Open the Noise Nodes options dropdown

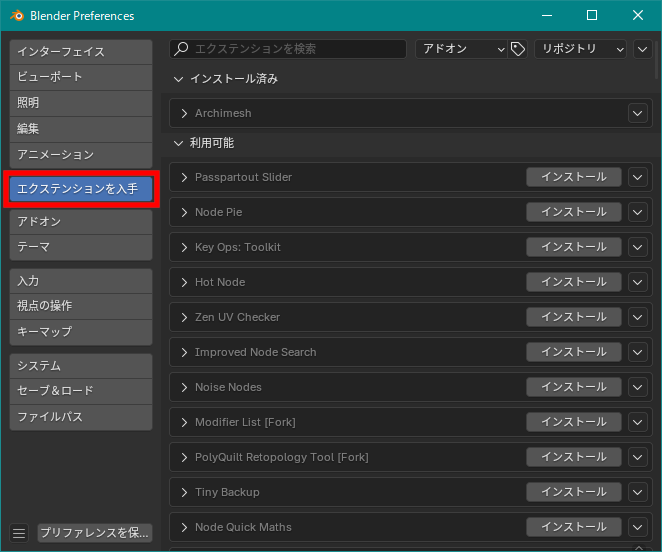[638, 388]
